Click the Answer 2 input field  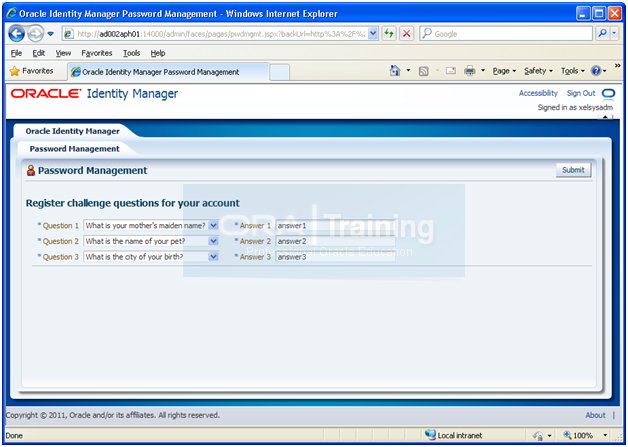(x=336, y=241)
